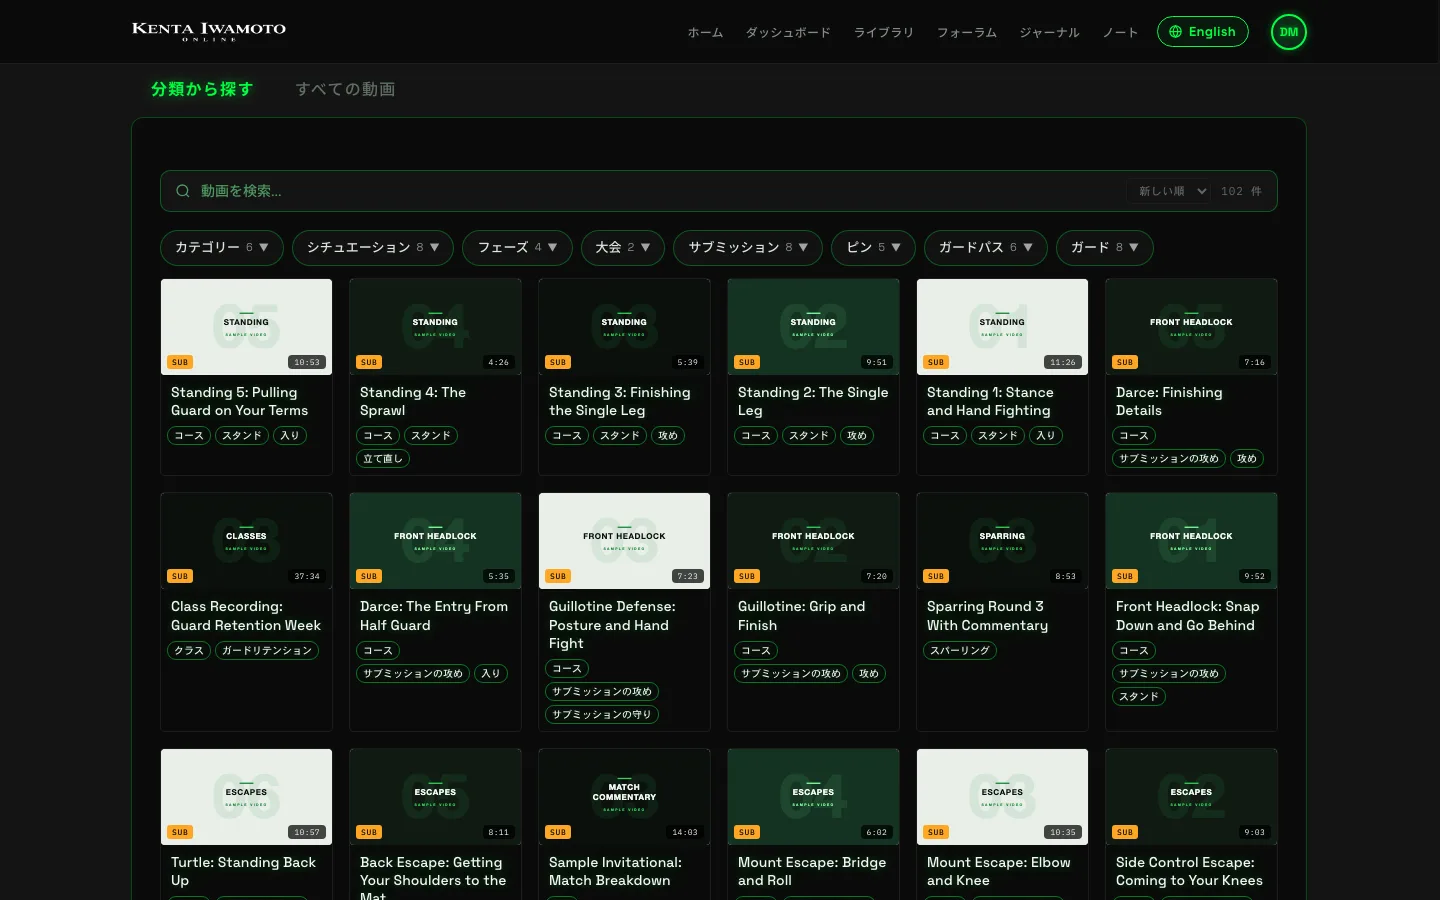The width and height of the screenshot is (1440, 900).
Task: Open Darce: Finishing Details thumbnail
Action: click(x=1191, y=327)
